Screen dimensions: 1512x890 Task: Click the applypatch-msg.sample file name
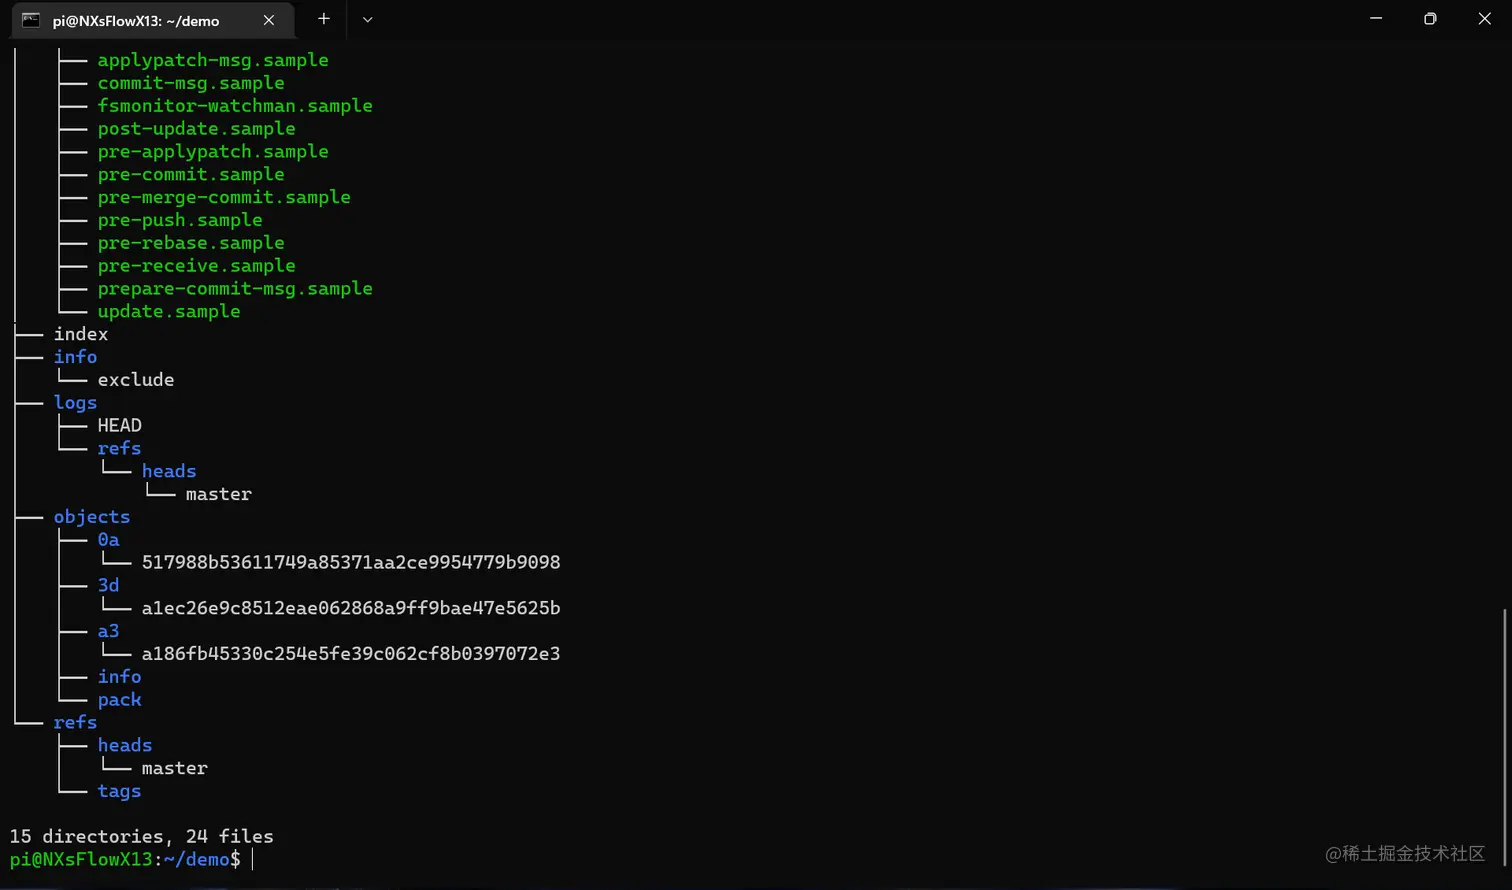[213, 60]
